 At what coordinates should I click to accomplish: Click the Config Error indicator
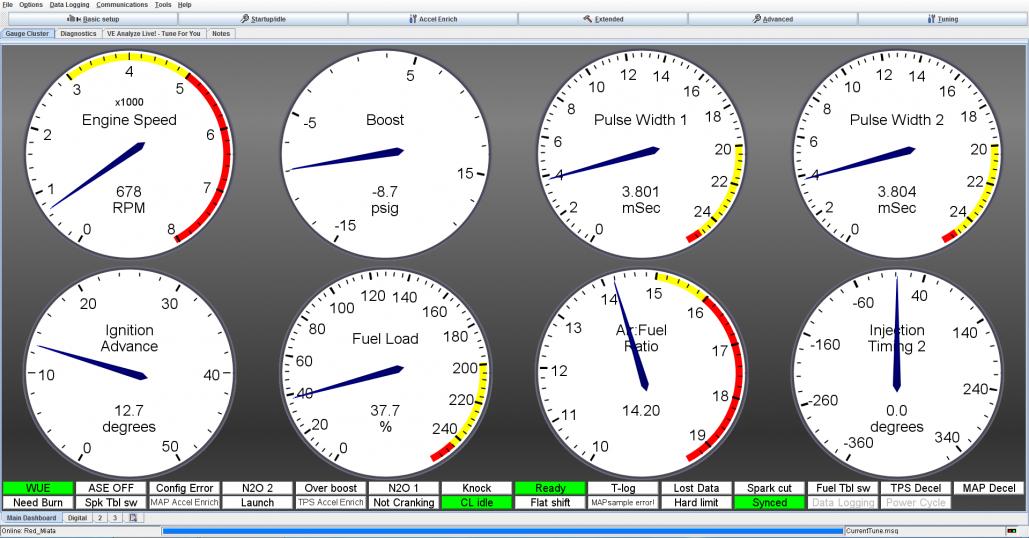(x=184, y=488)
